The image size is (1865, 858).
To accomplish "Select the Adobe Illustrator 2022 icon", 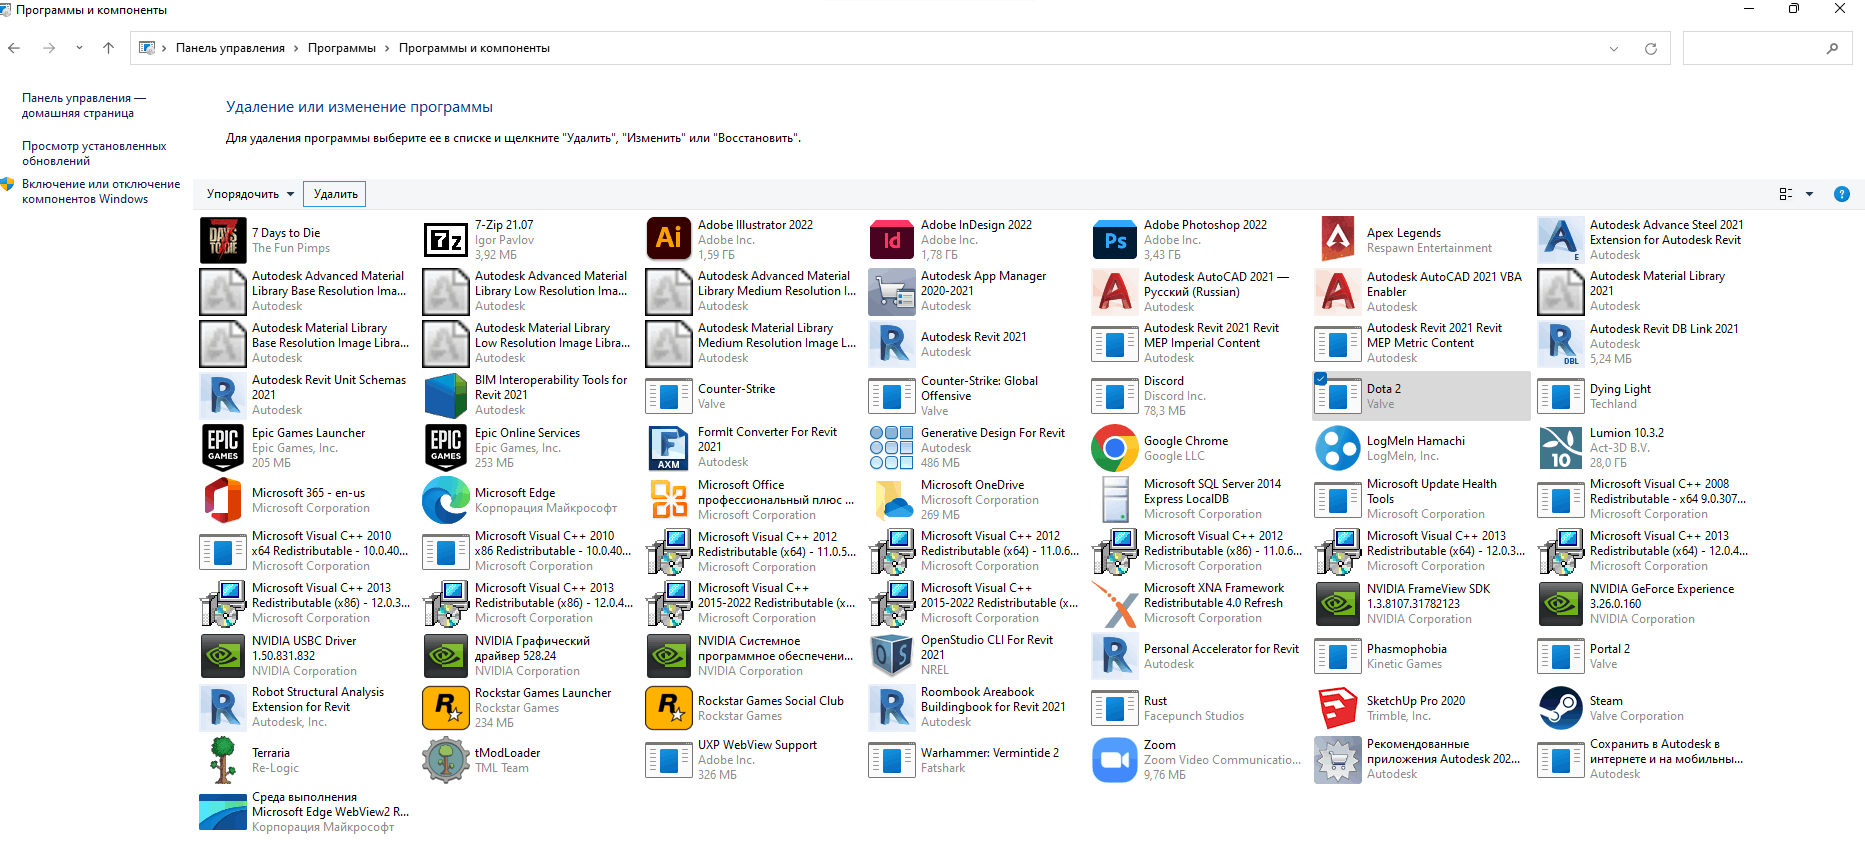I will tap(669, 240).
